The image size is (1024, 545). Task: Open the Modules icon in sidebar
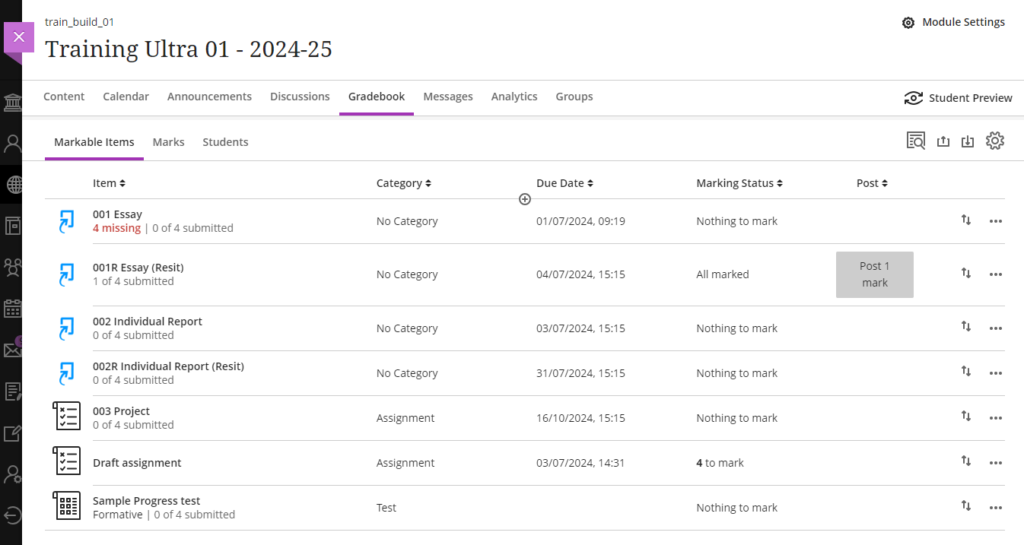(x=12, y=226)
